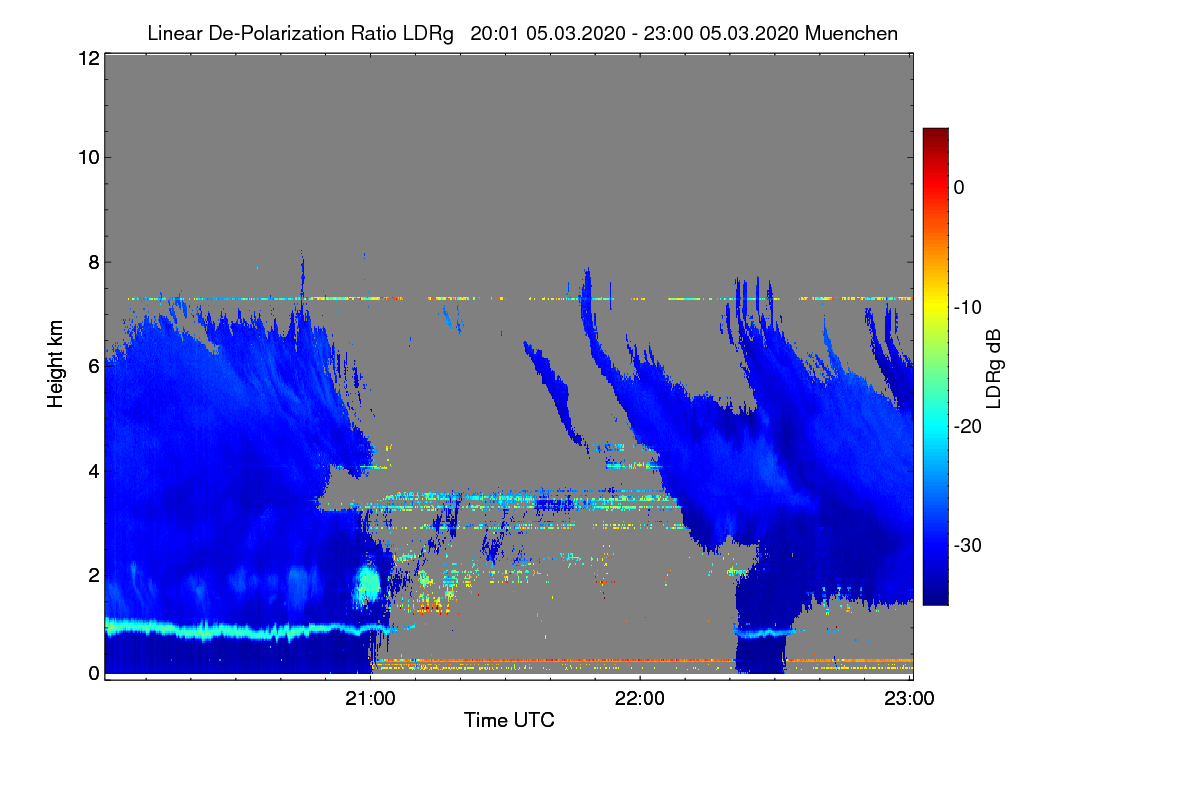The height and width of the screenshot is (800, 1200).
Task: Click the colorbar '-30' dB label
Action: [x=967, y=546]
